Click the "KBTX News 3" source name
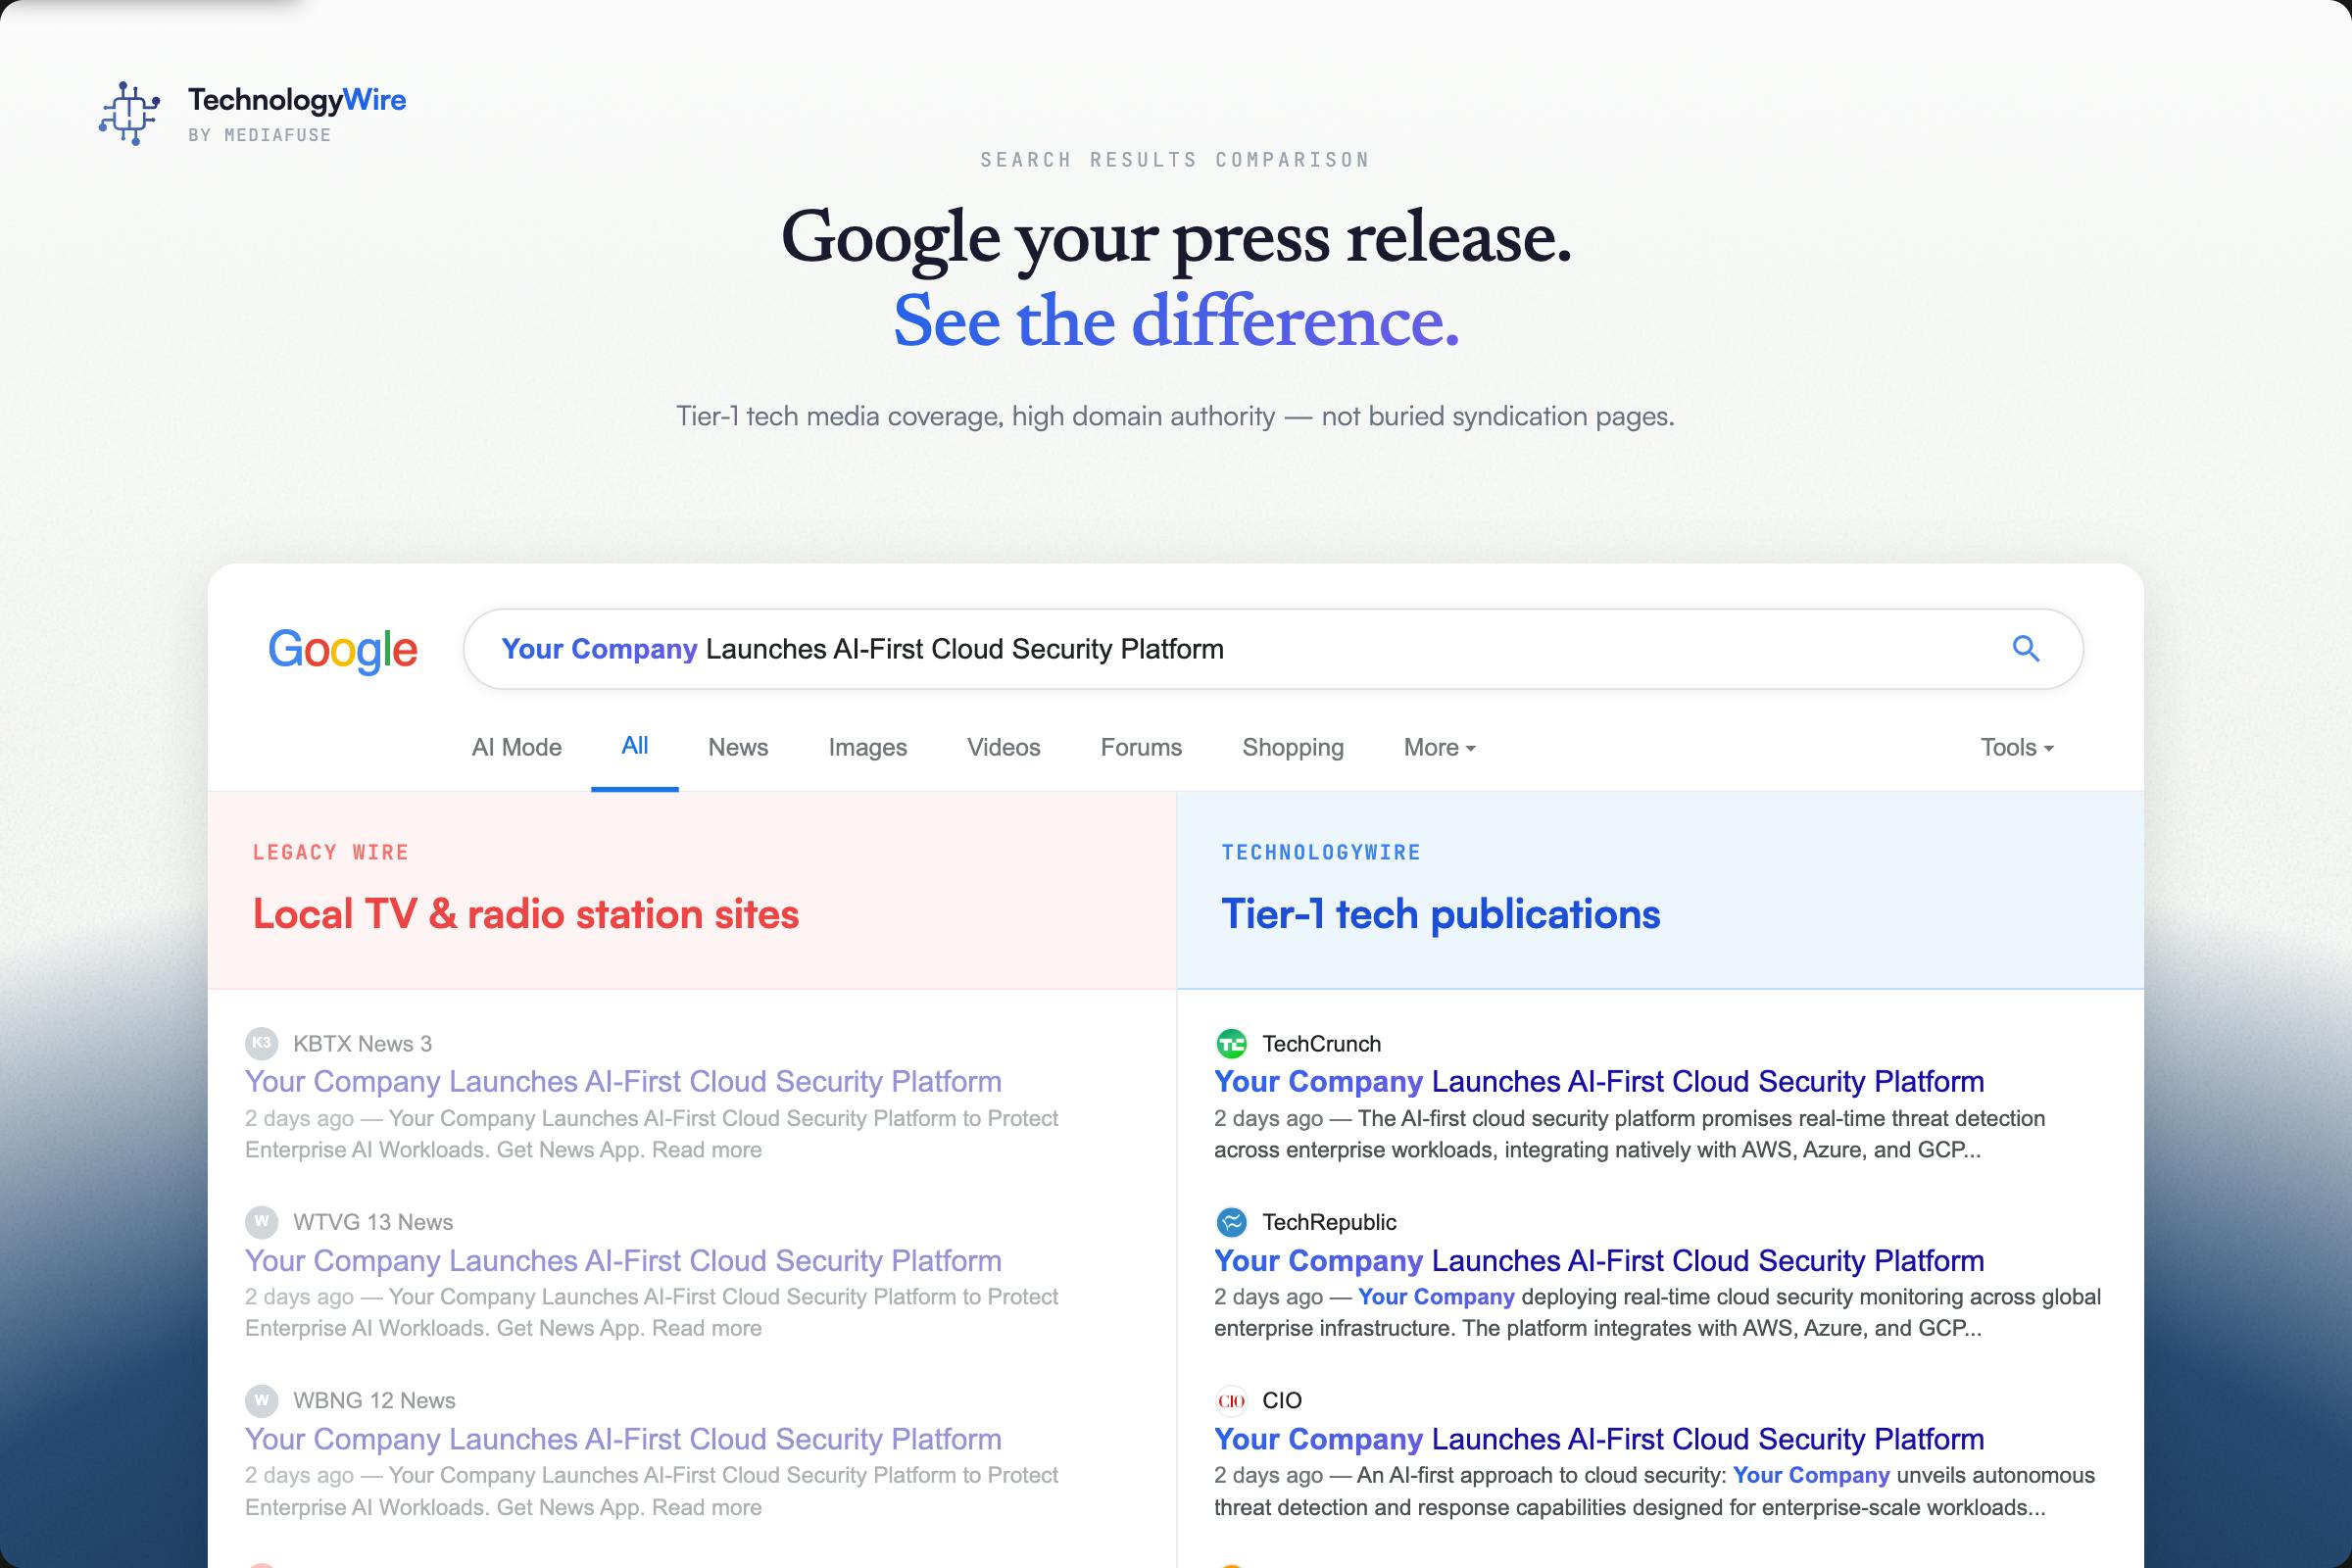2352x1568 pixels. click(362, 1043)
